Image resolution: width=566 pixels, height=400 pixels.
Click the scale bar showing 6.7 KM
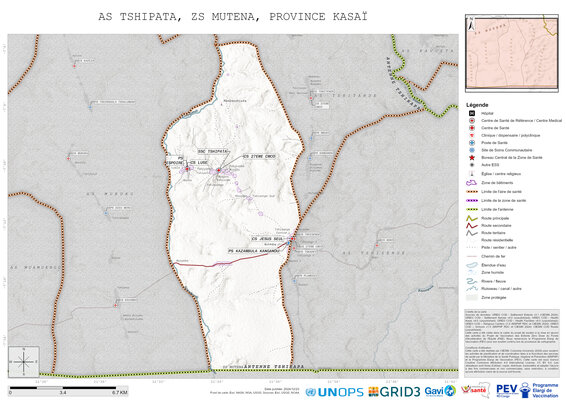click(68, 390)
